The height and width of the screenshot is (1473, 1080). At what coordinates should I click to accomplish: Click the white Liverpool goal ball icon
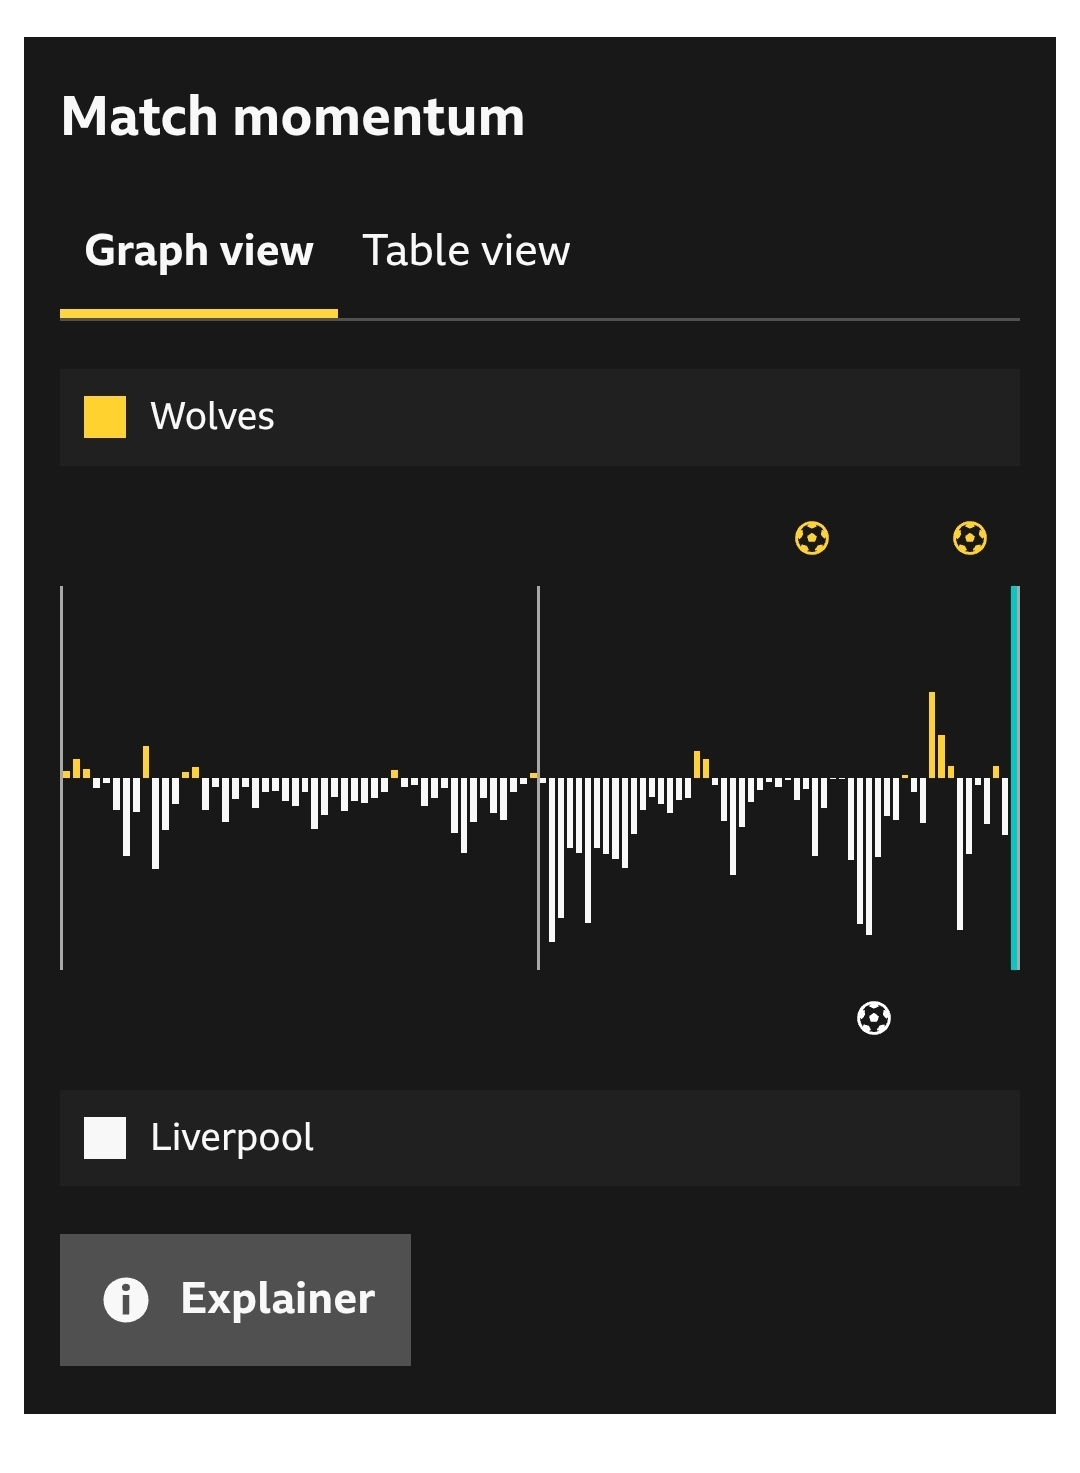pos(874,1018)
